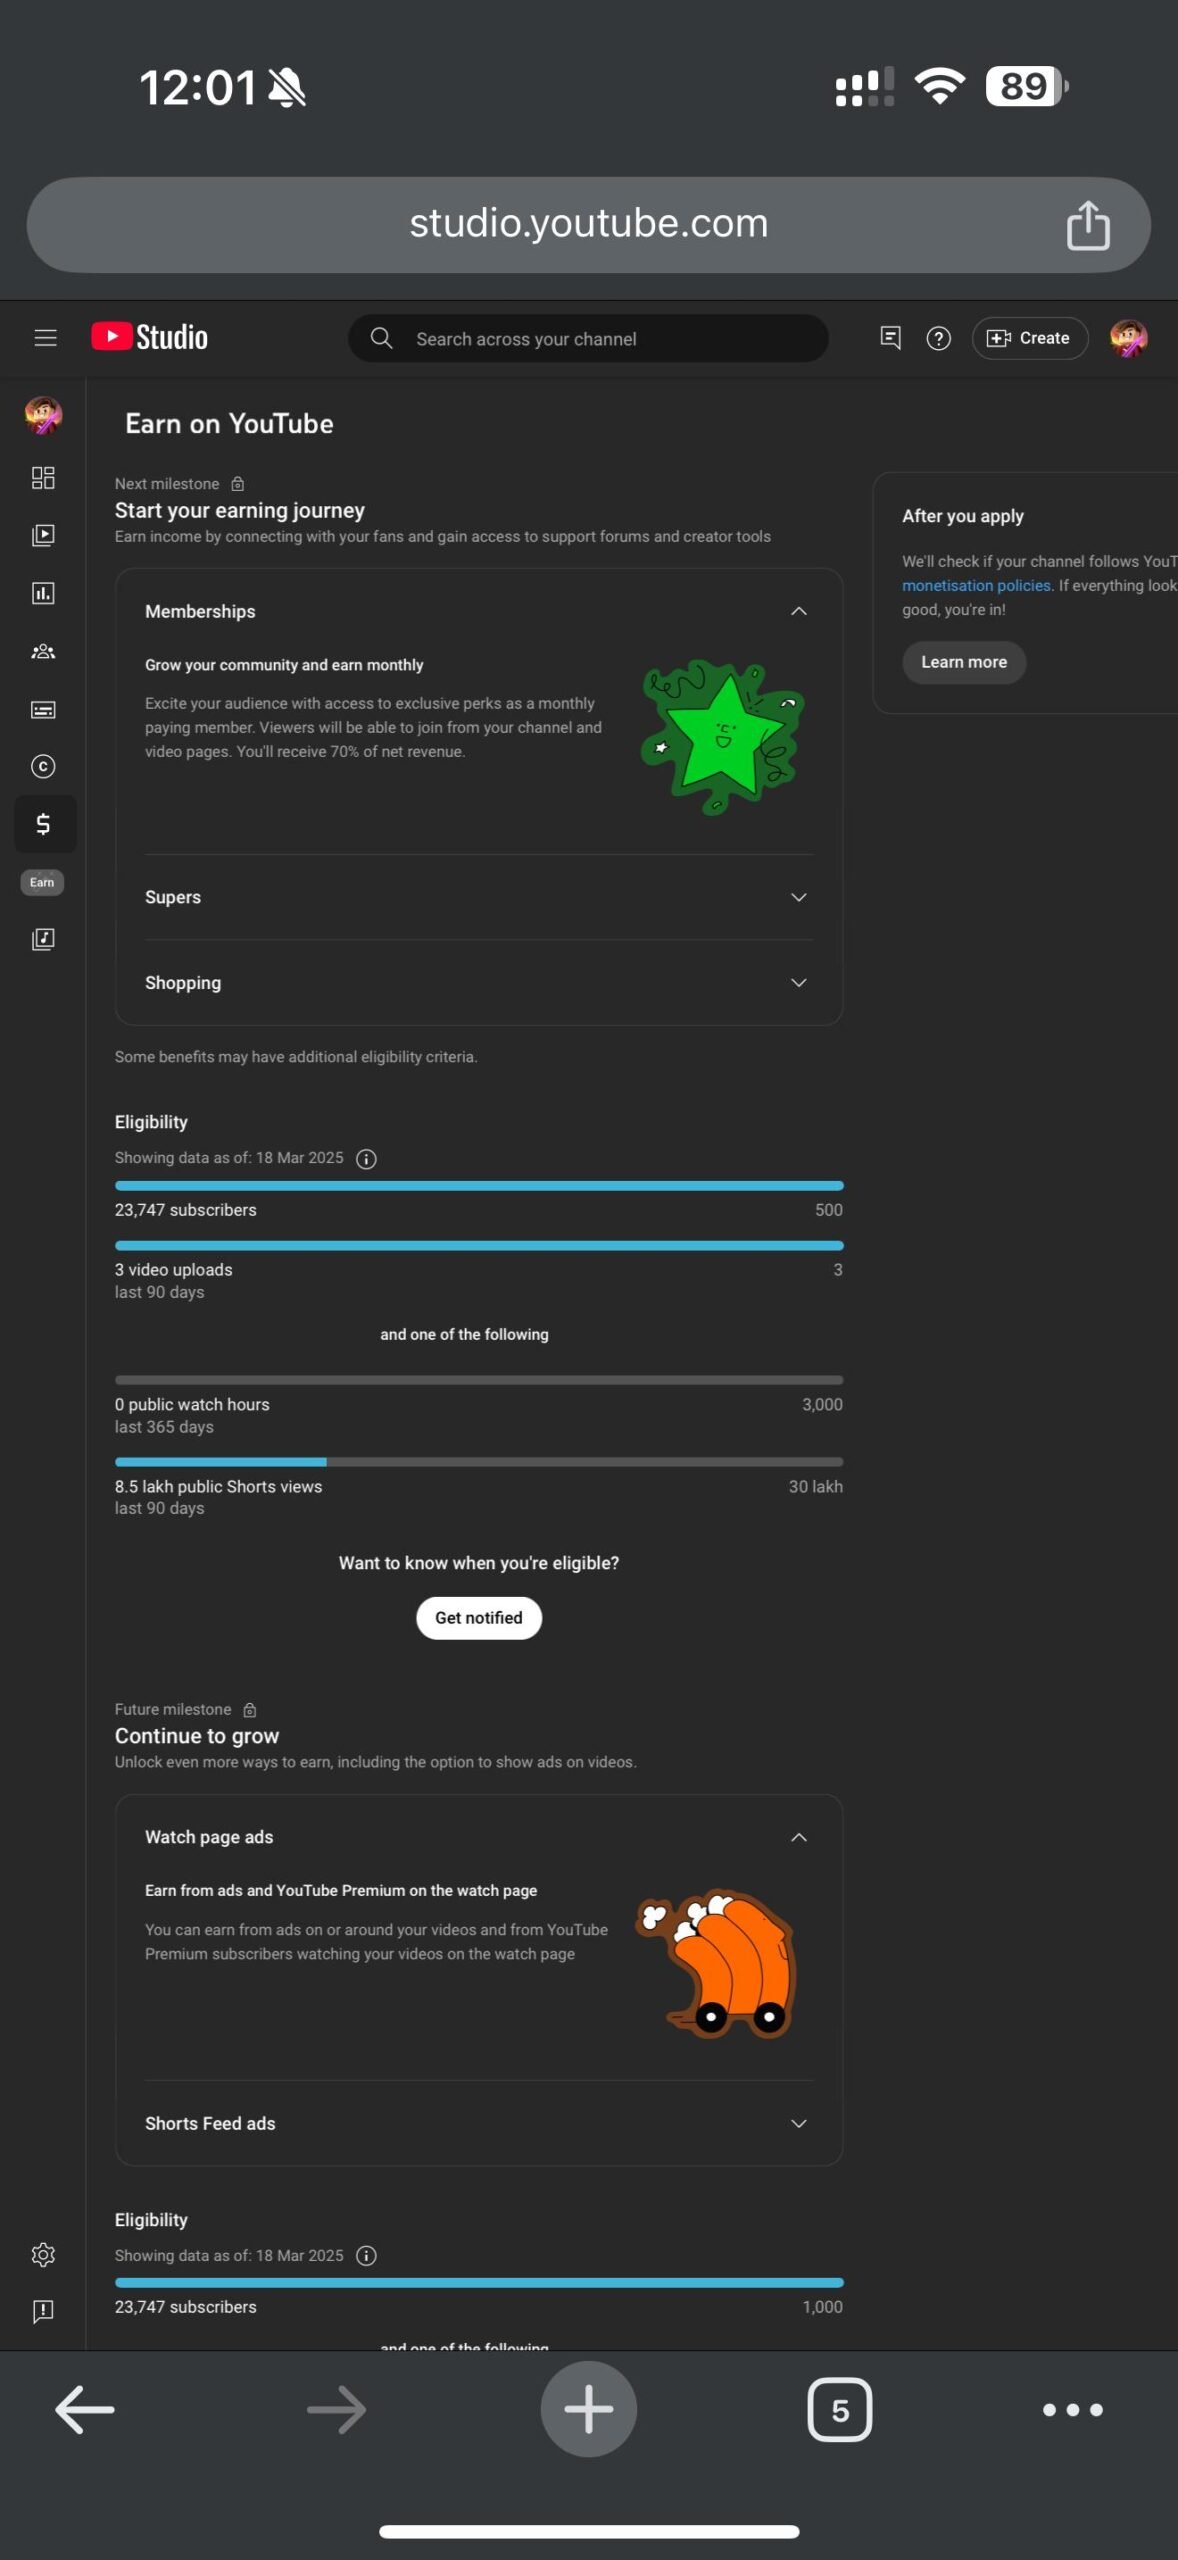Open the browser tabs switcher showing 5

click(x=839, y=2410)
